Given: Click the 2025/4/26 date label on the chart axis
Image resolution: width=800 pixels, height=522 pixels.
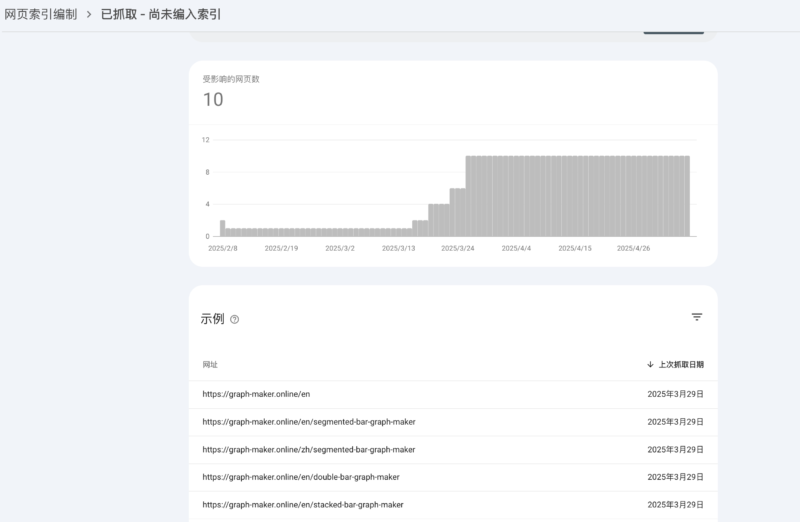Looking at the screenshot, I should pos(634,248).
